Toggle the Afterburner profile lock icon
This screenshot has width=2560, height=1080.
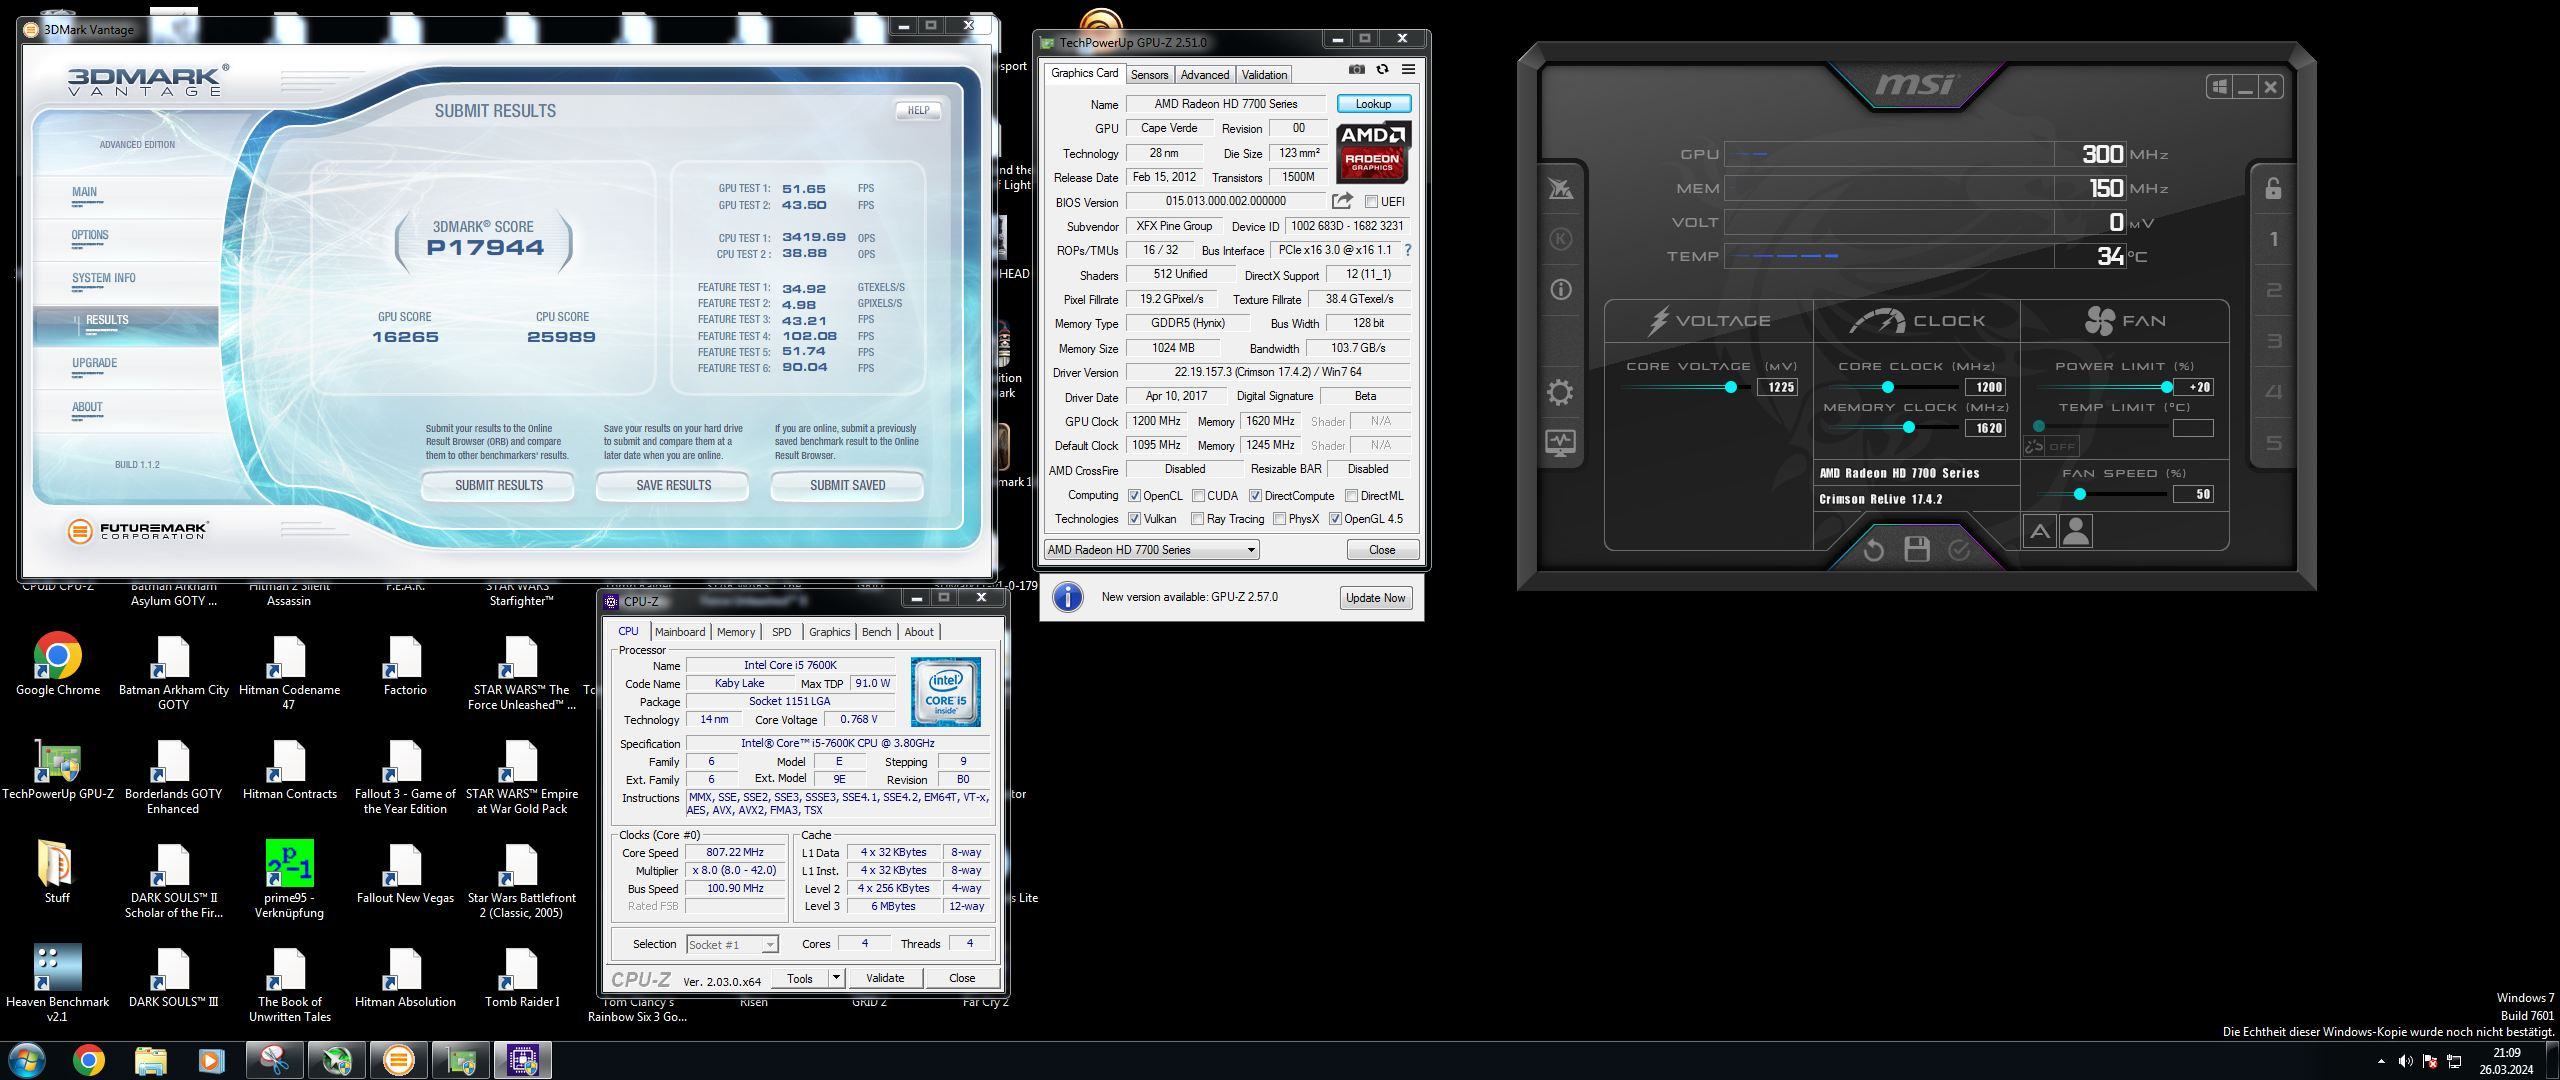click(2273, 188)
